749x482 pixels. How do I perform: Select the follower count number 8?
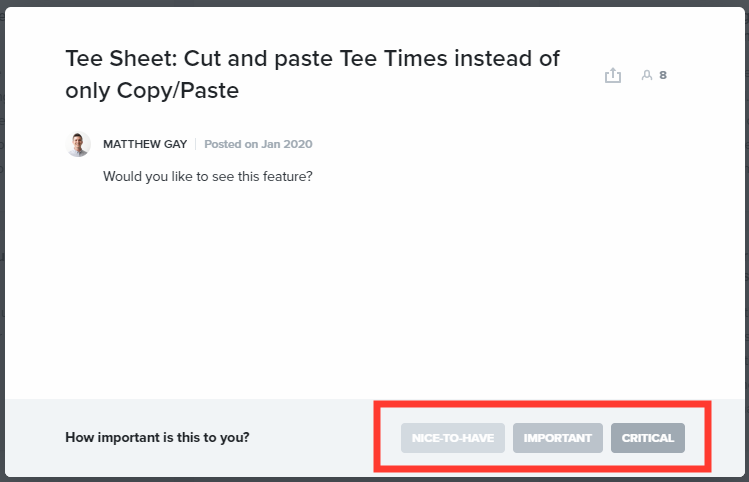pos(663,75)
